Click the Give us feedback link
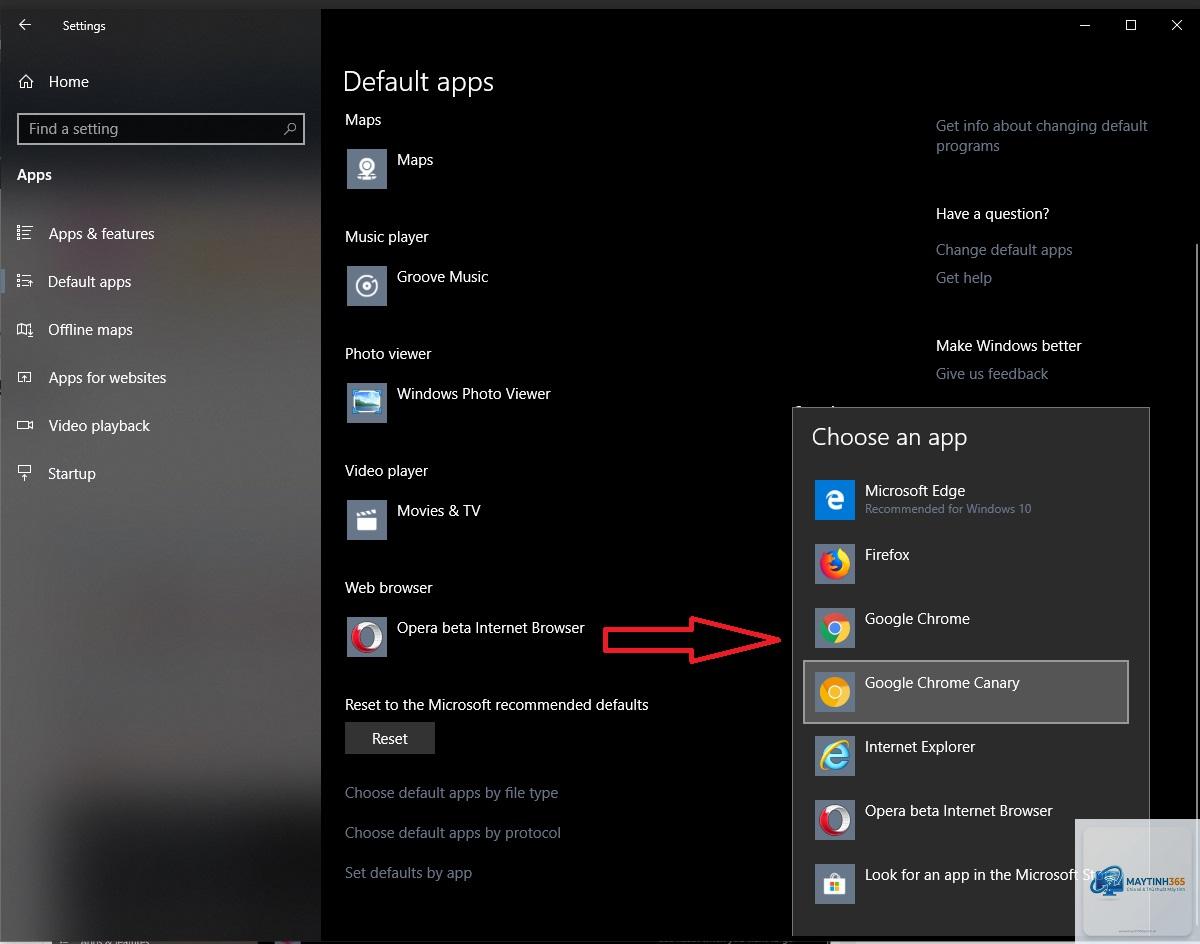The height and width of the screenshot is (944, 1200). coord(992,373)
